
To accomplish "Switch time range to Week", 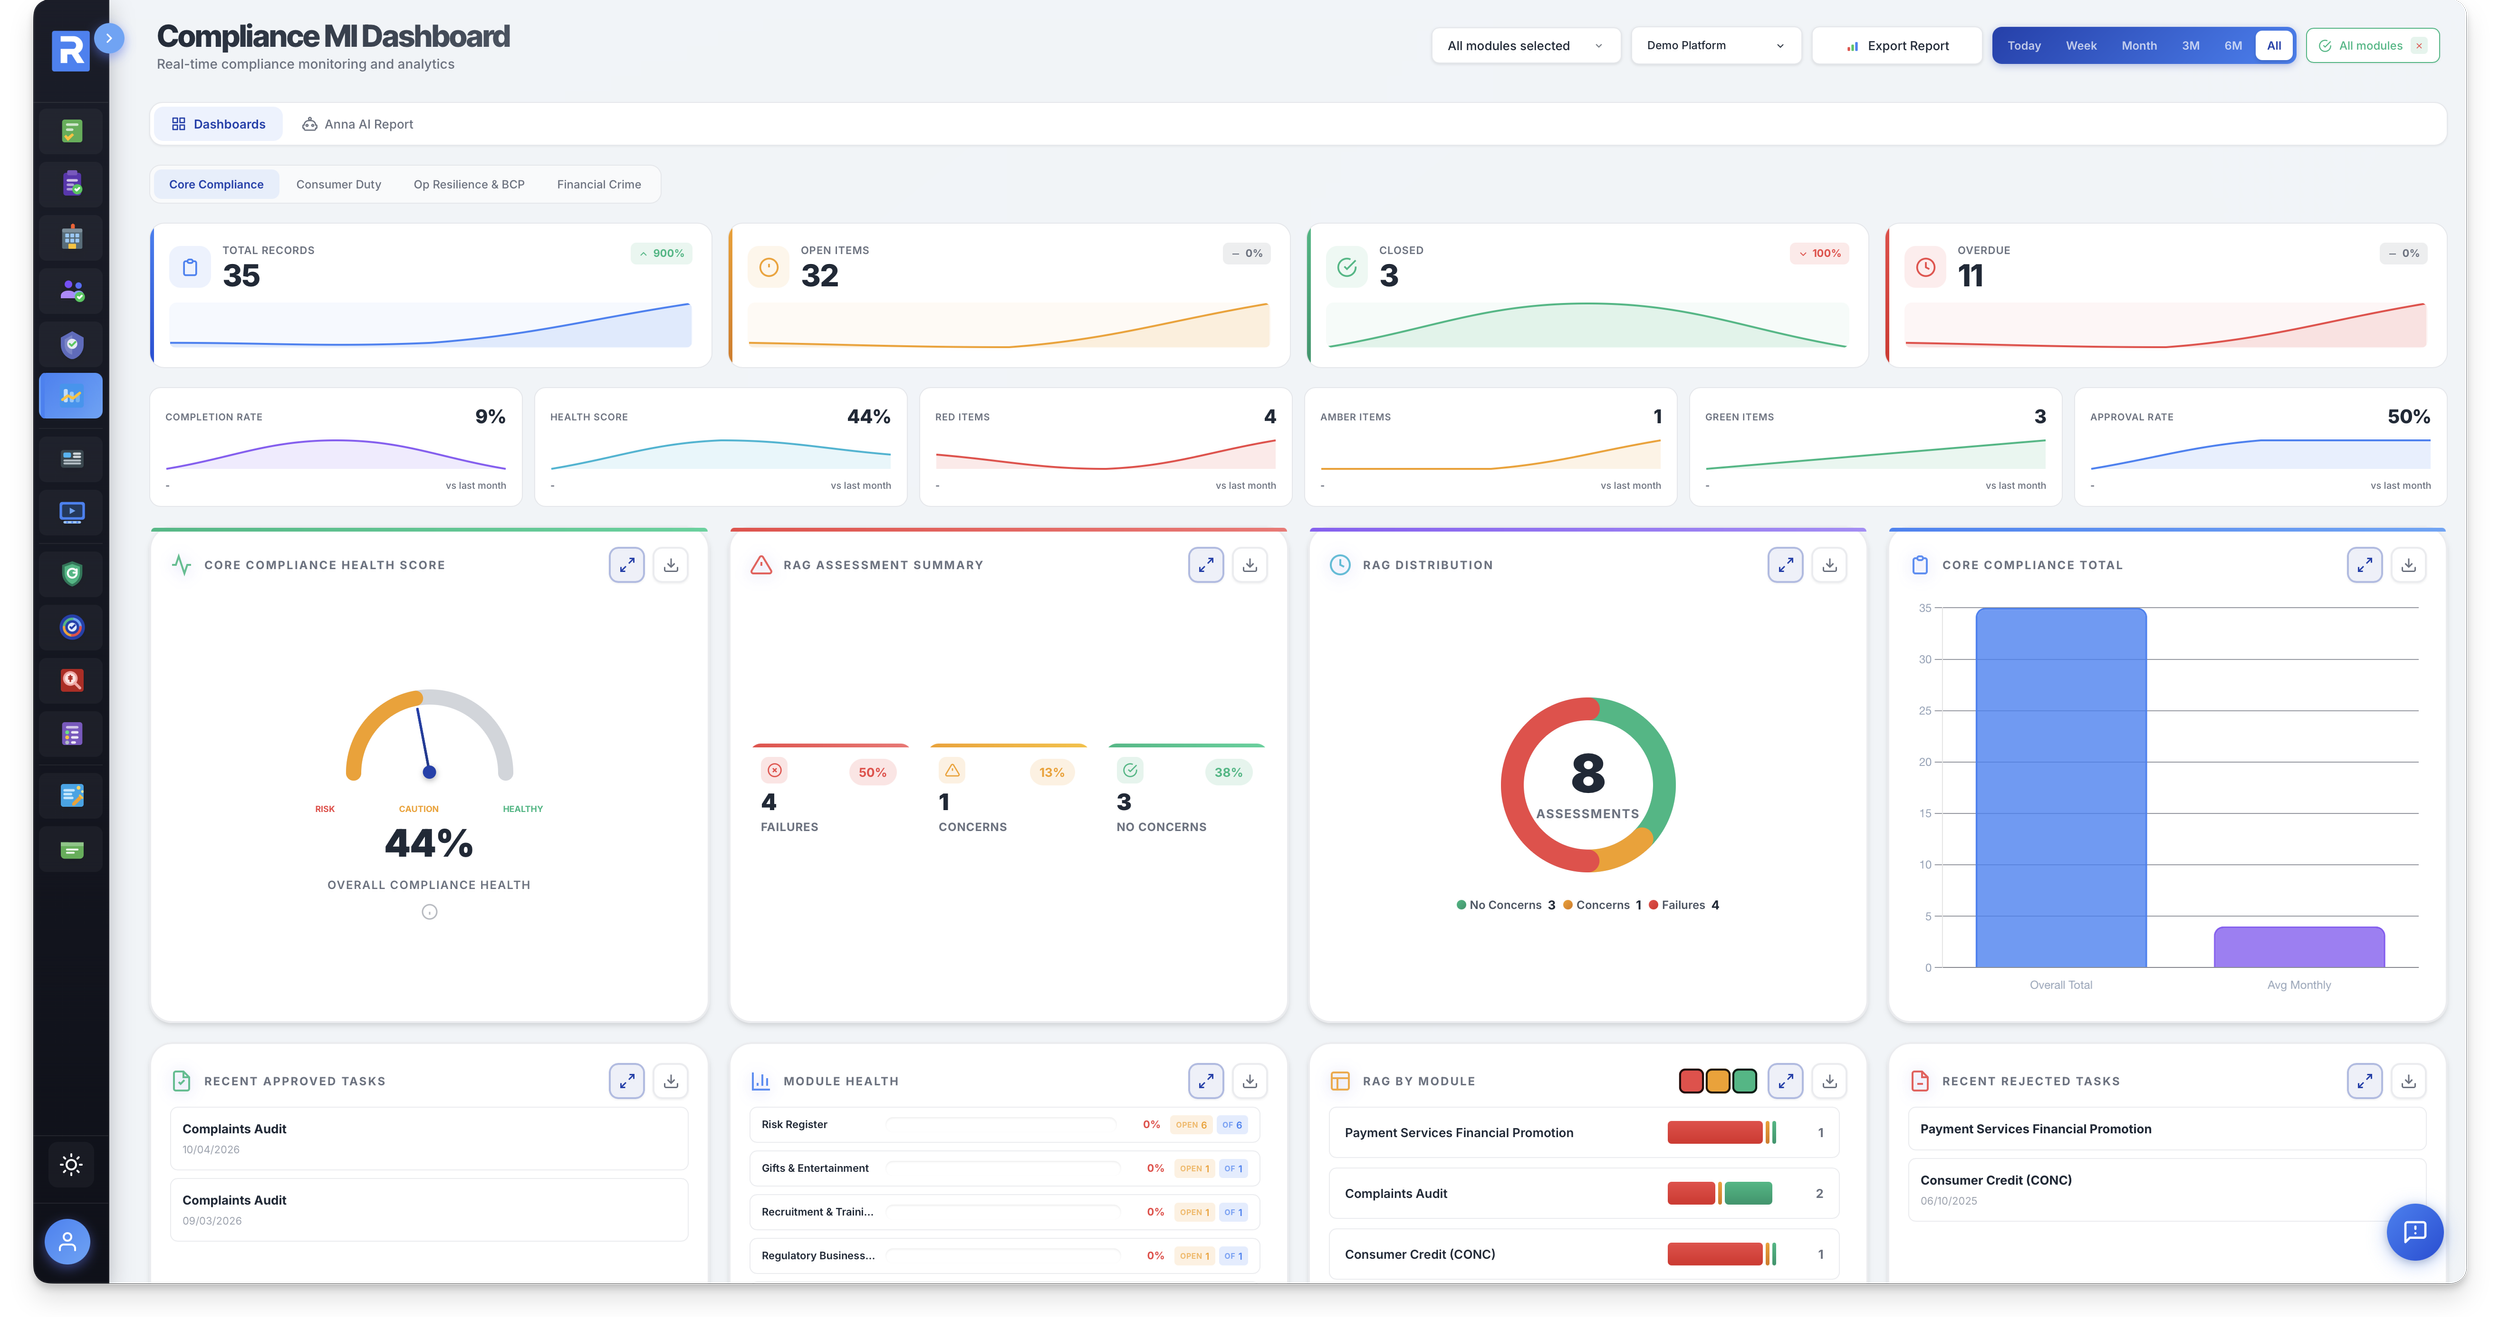I will tap(2080, 45).
